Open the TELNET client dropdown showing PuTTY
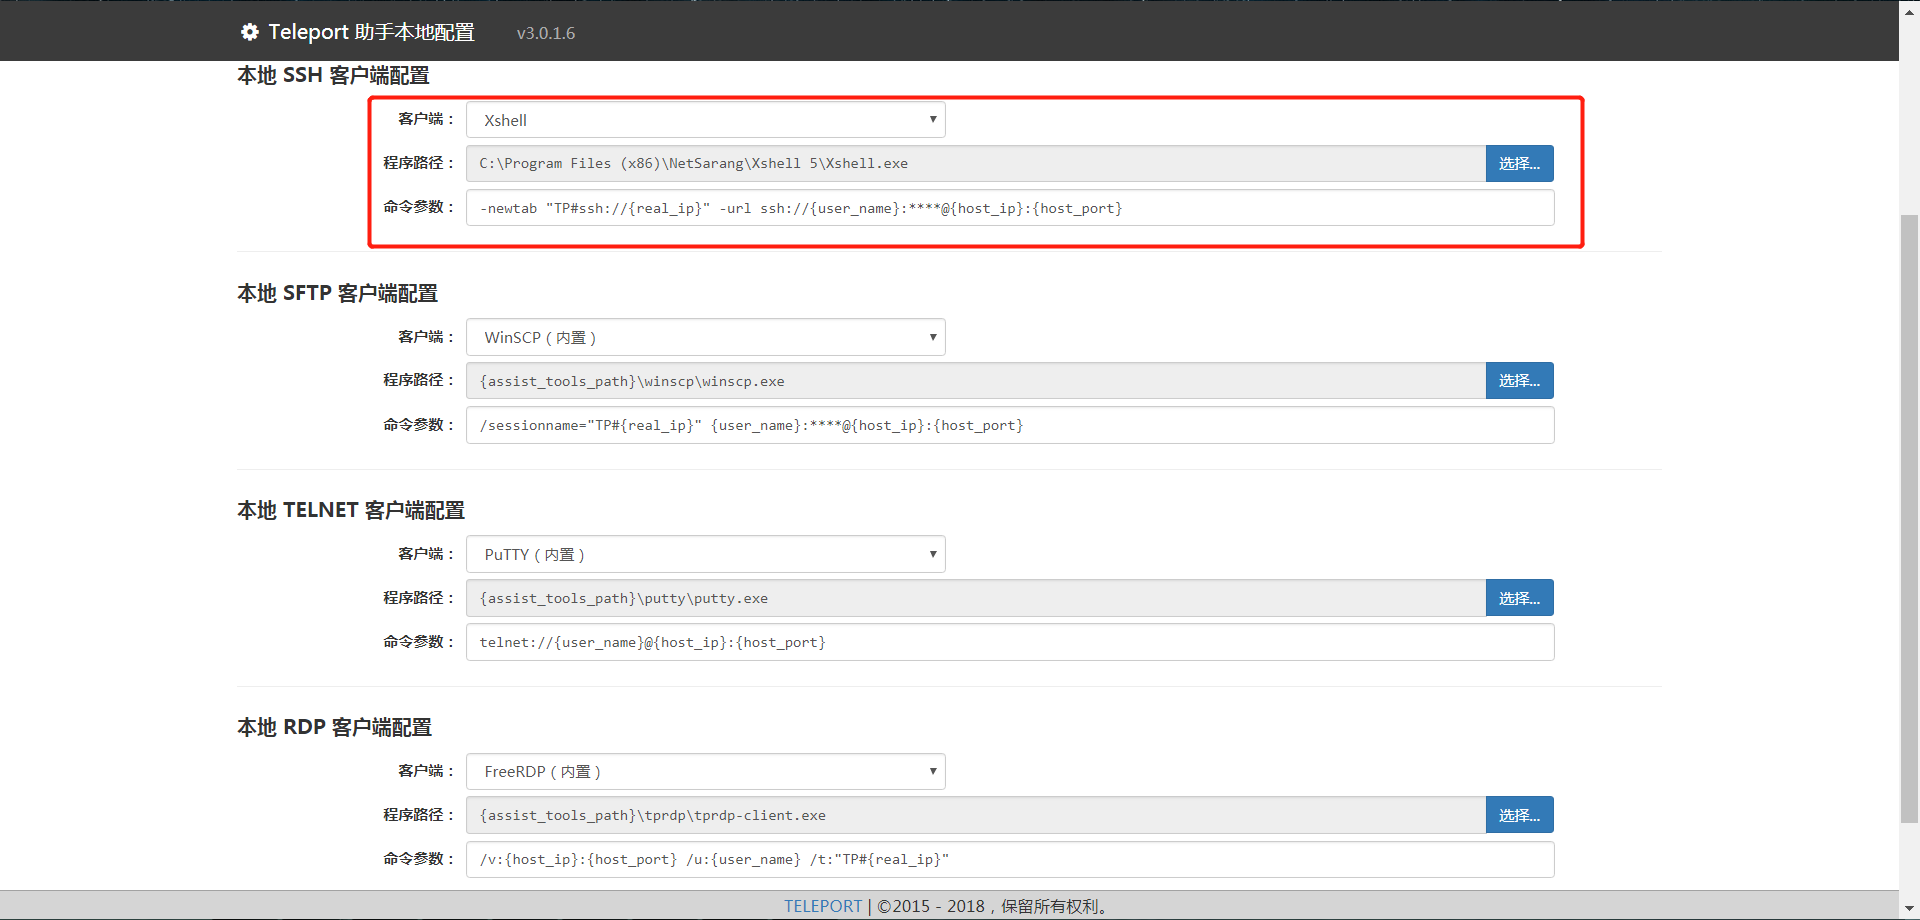 [x=706, y=554]
